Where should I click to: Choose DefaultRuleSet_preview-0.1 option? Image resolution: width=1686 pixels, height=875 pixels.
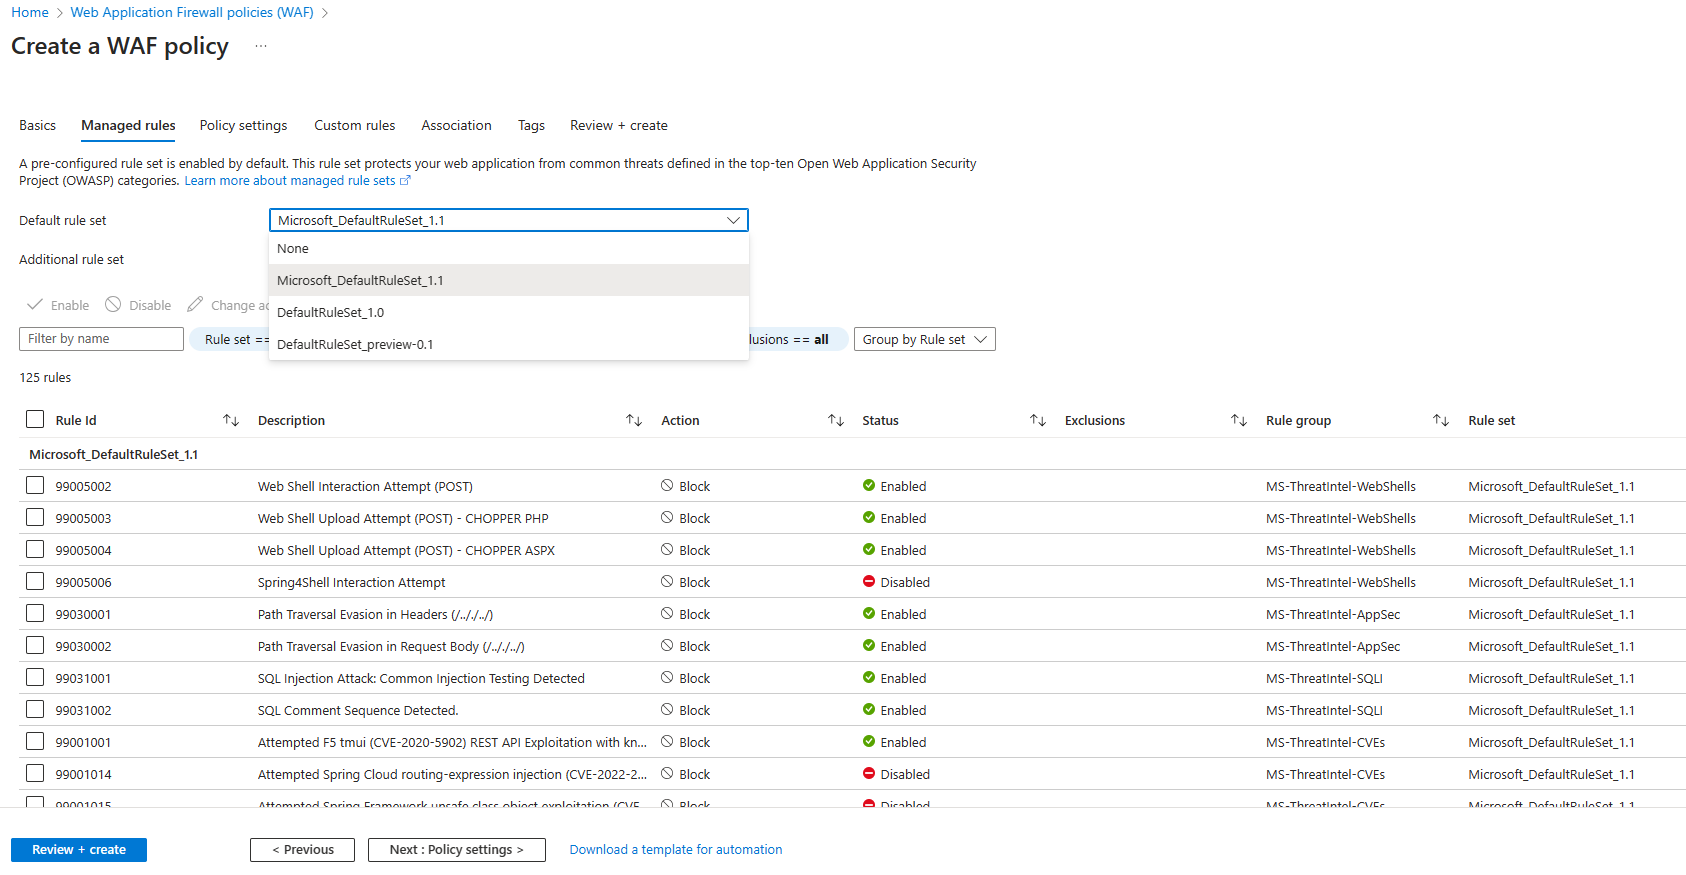(x=509, y=344)
